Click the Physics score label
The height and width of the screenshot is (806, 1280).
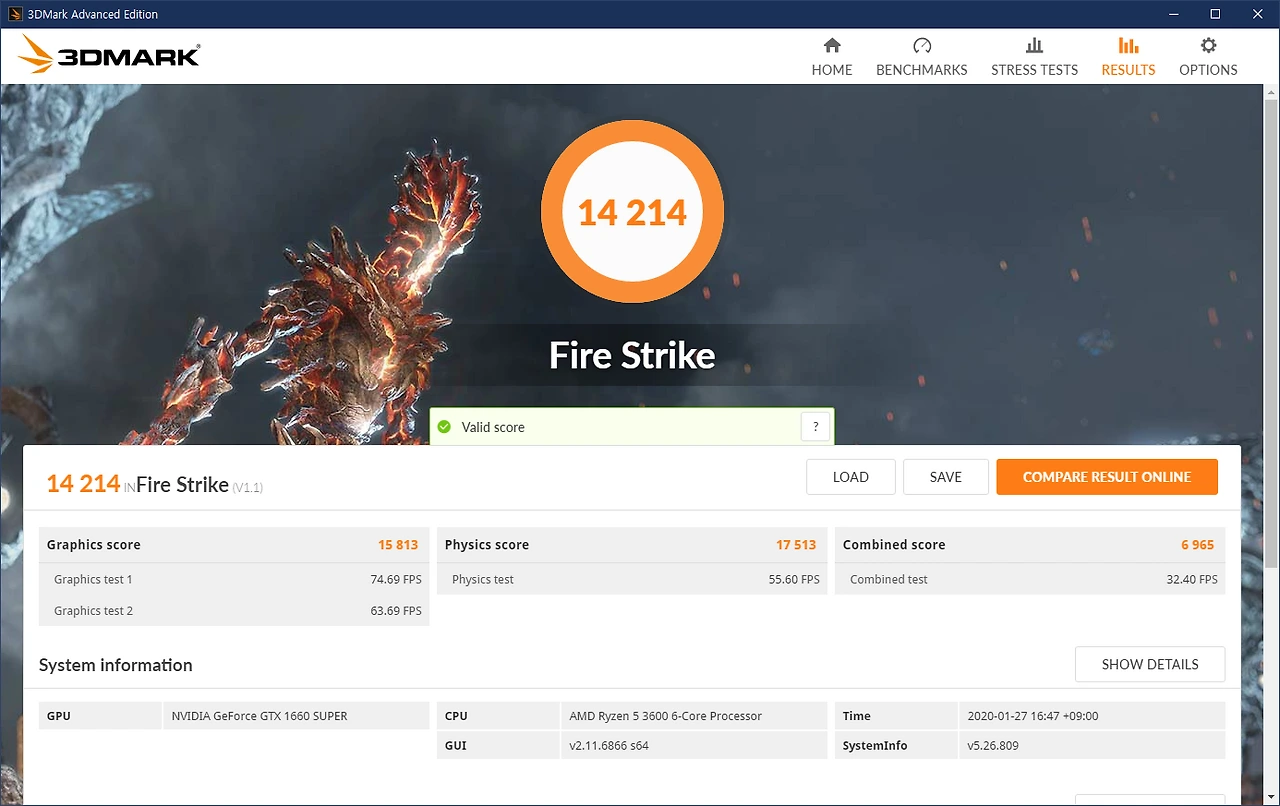(x=487, y=545)
